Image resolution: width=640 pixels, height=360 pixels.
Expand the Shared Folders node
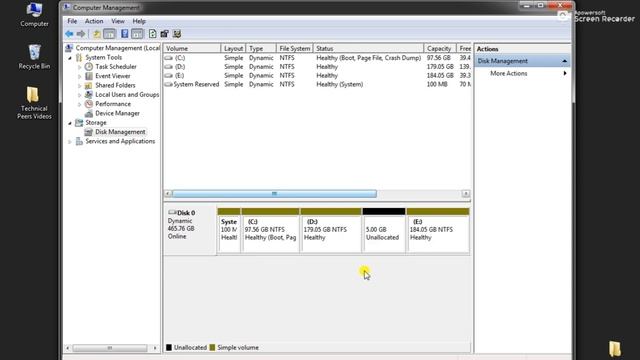tap(80, 86)
